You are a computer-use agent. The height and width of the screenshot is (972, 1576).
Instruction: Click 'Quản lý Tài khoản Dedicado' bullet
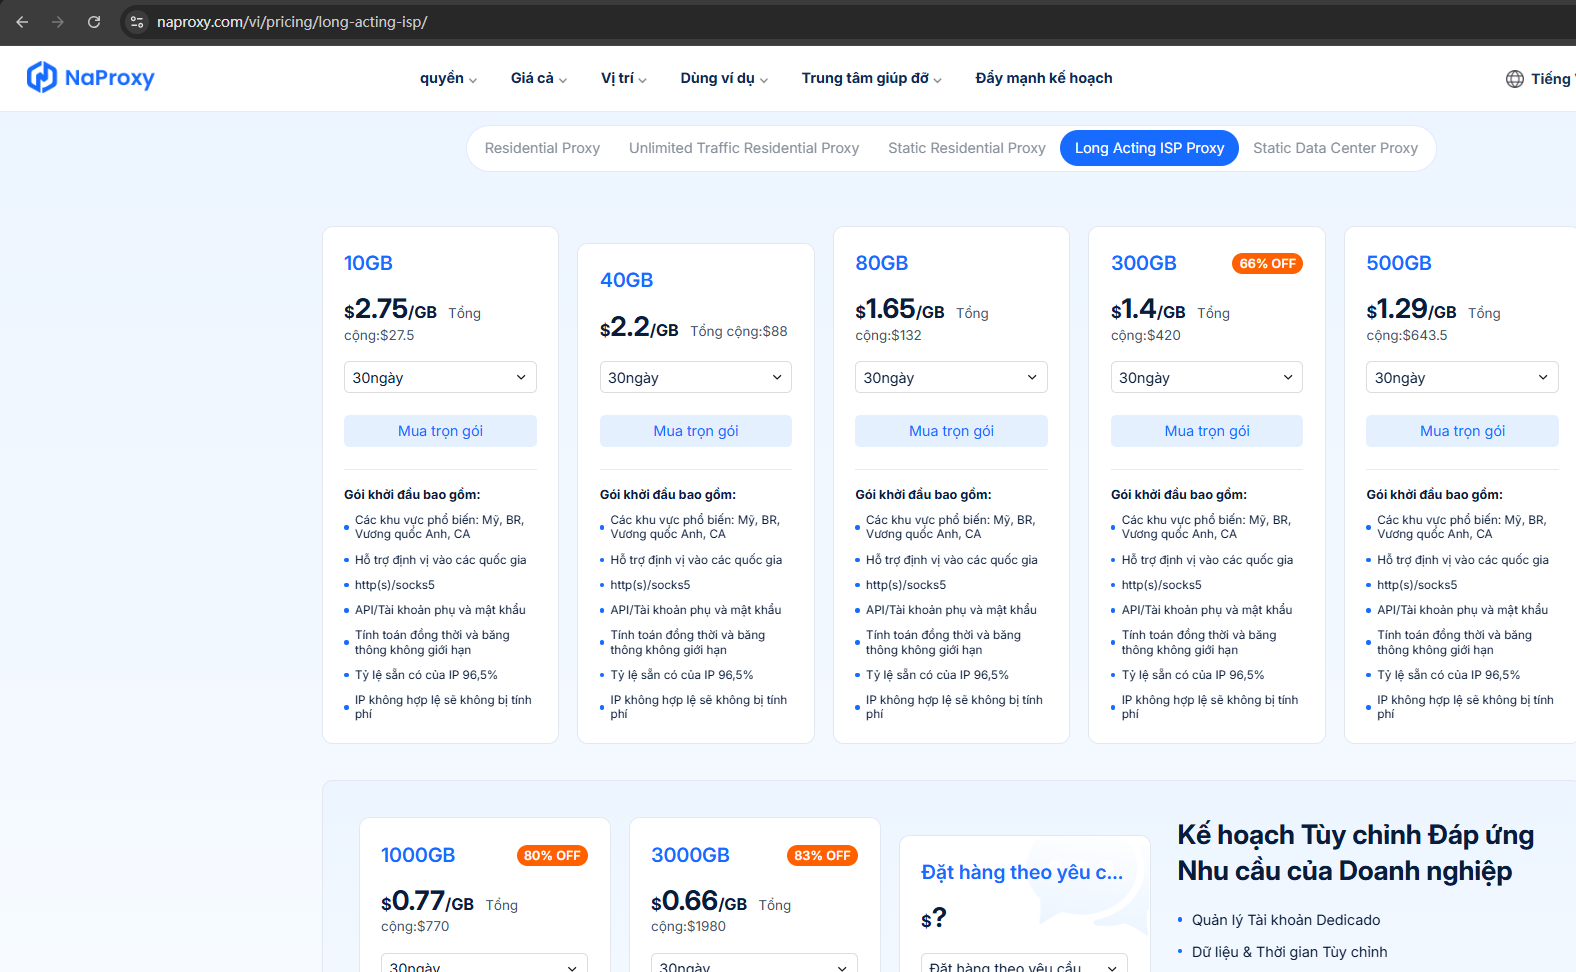tap(1285, 920)
